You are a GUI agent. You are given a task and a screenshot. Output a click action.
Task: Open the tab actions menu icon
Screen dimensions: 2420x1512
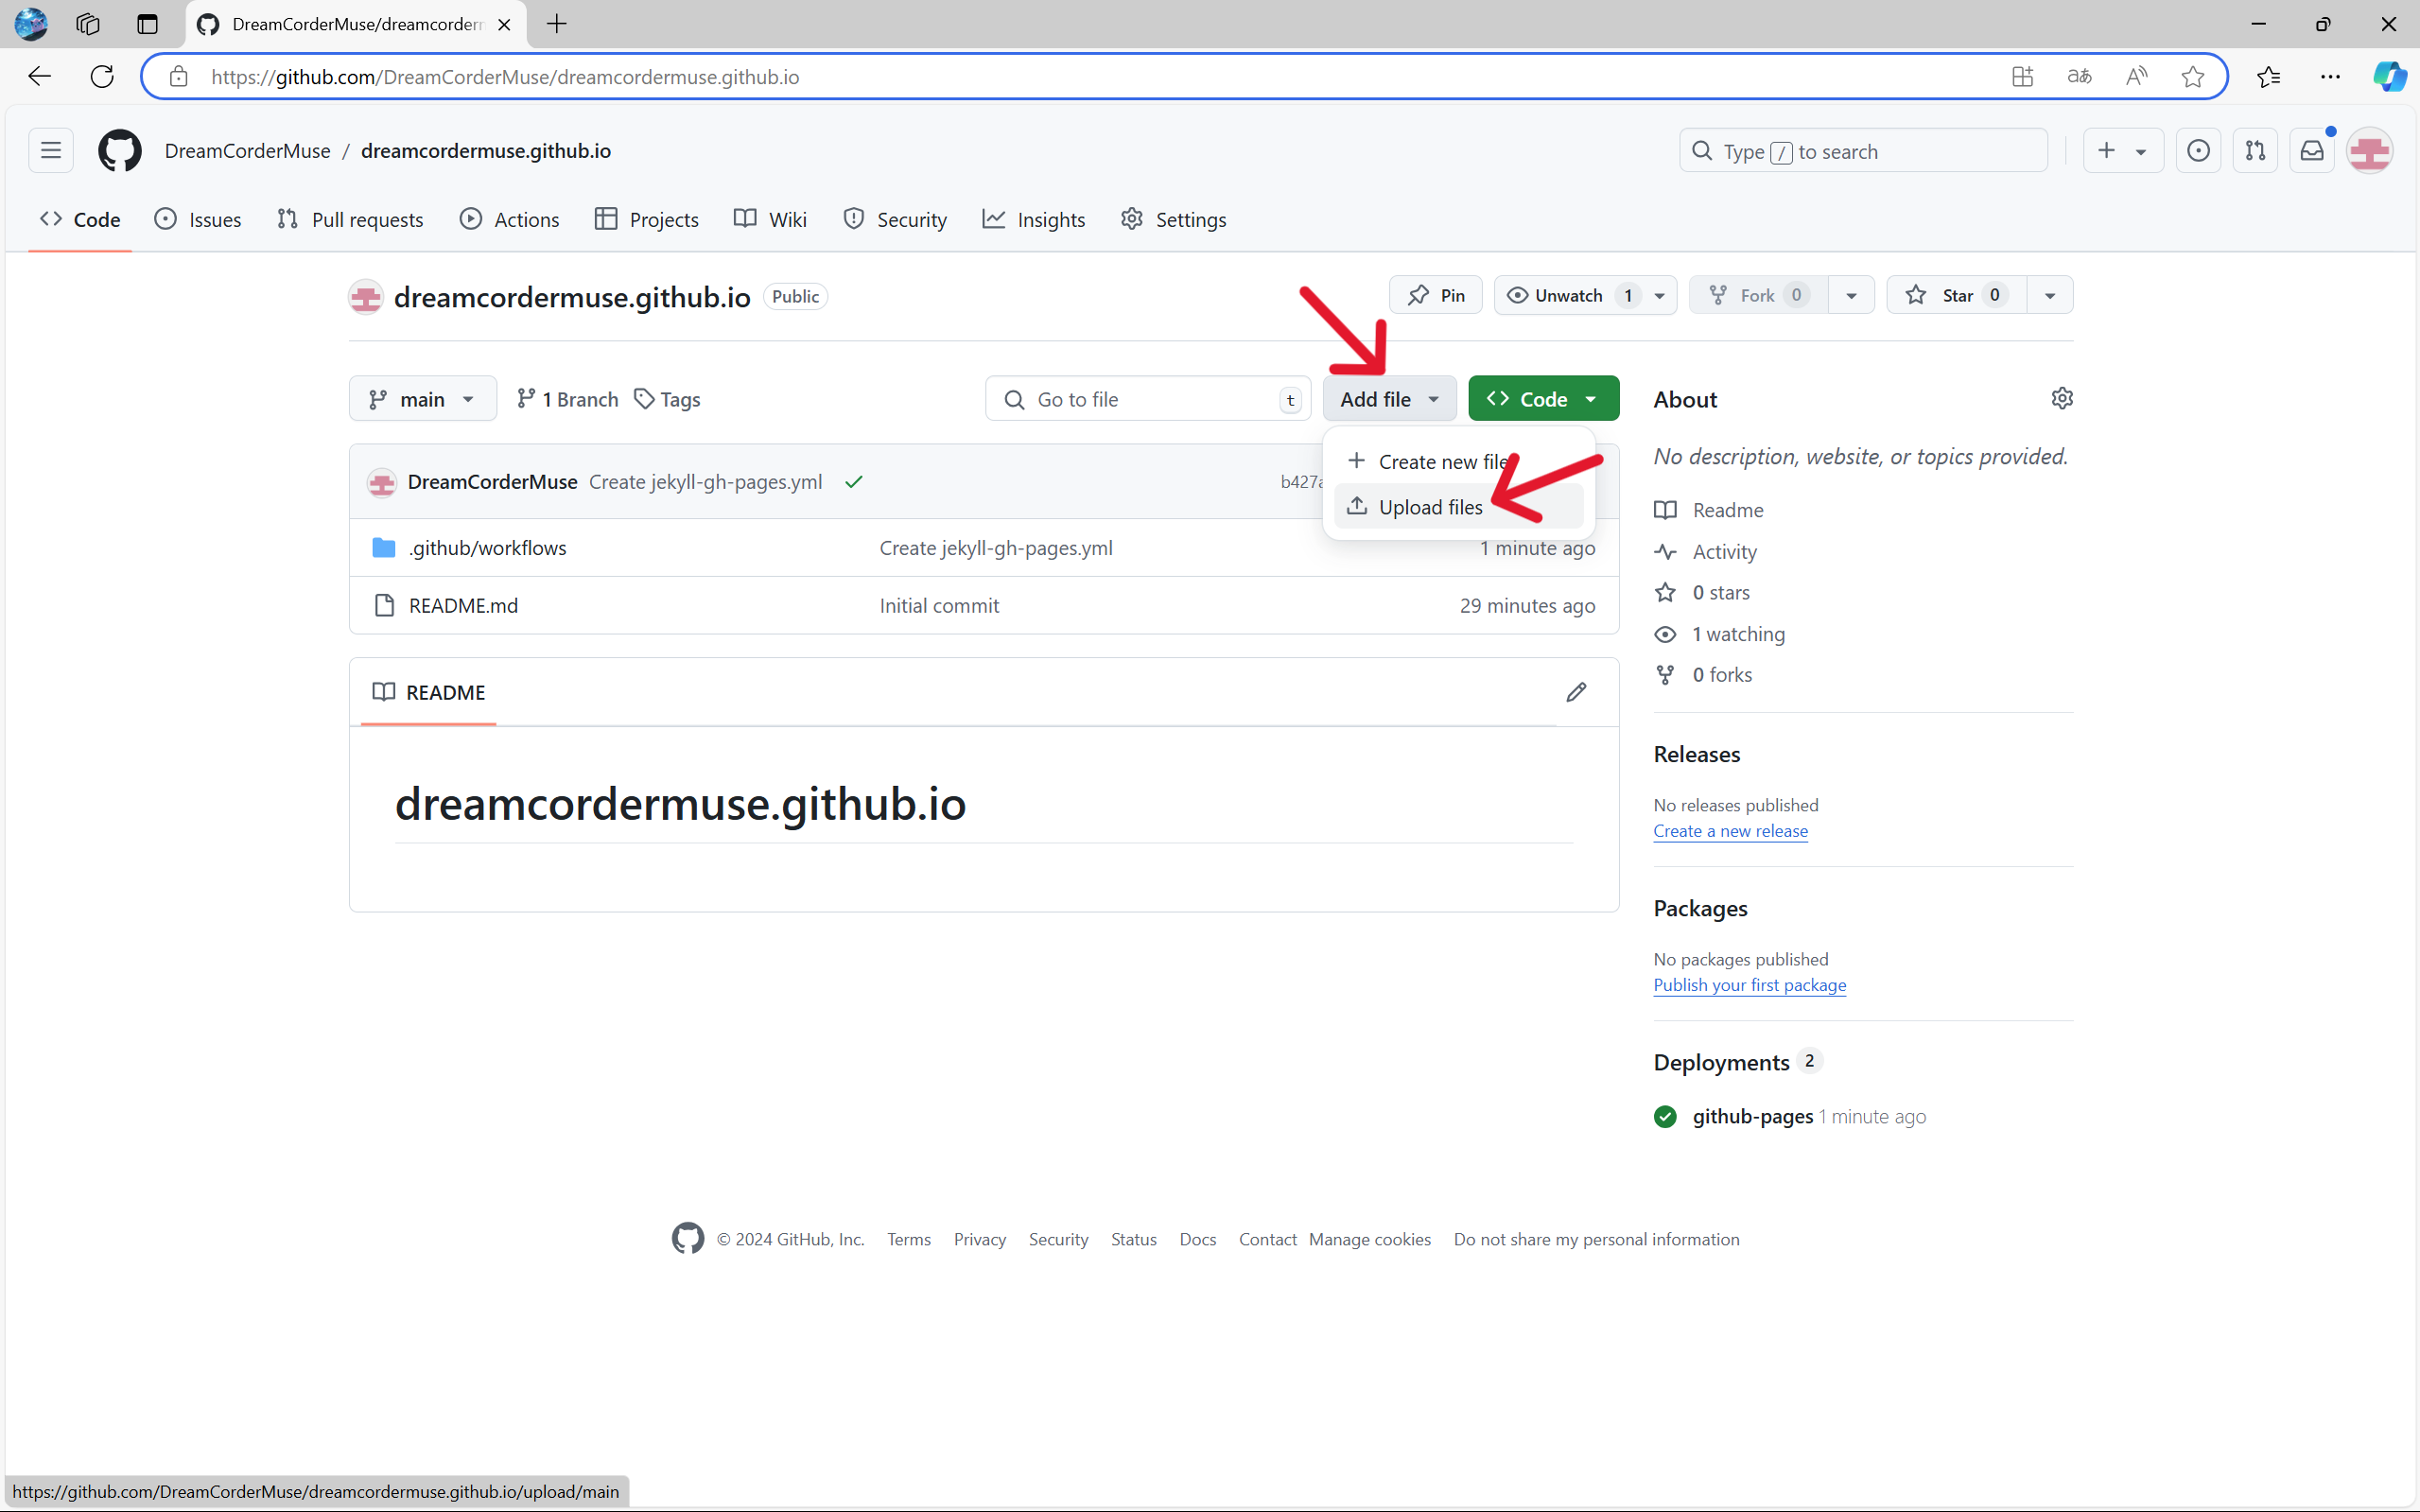point(147,24)
